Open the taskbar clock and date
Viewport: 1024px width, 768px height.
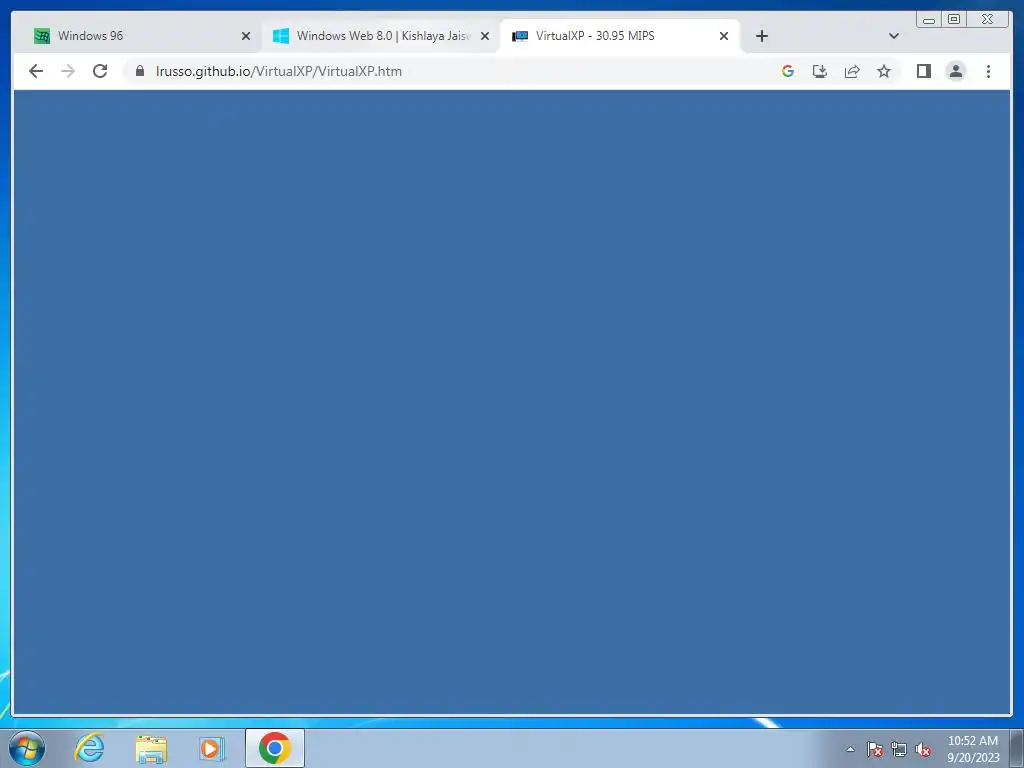973,749
